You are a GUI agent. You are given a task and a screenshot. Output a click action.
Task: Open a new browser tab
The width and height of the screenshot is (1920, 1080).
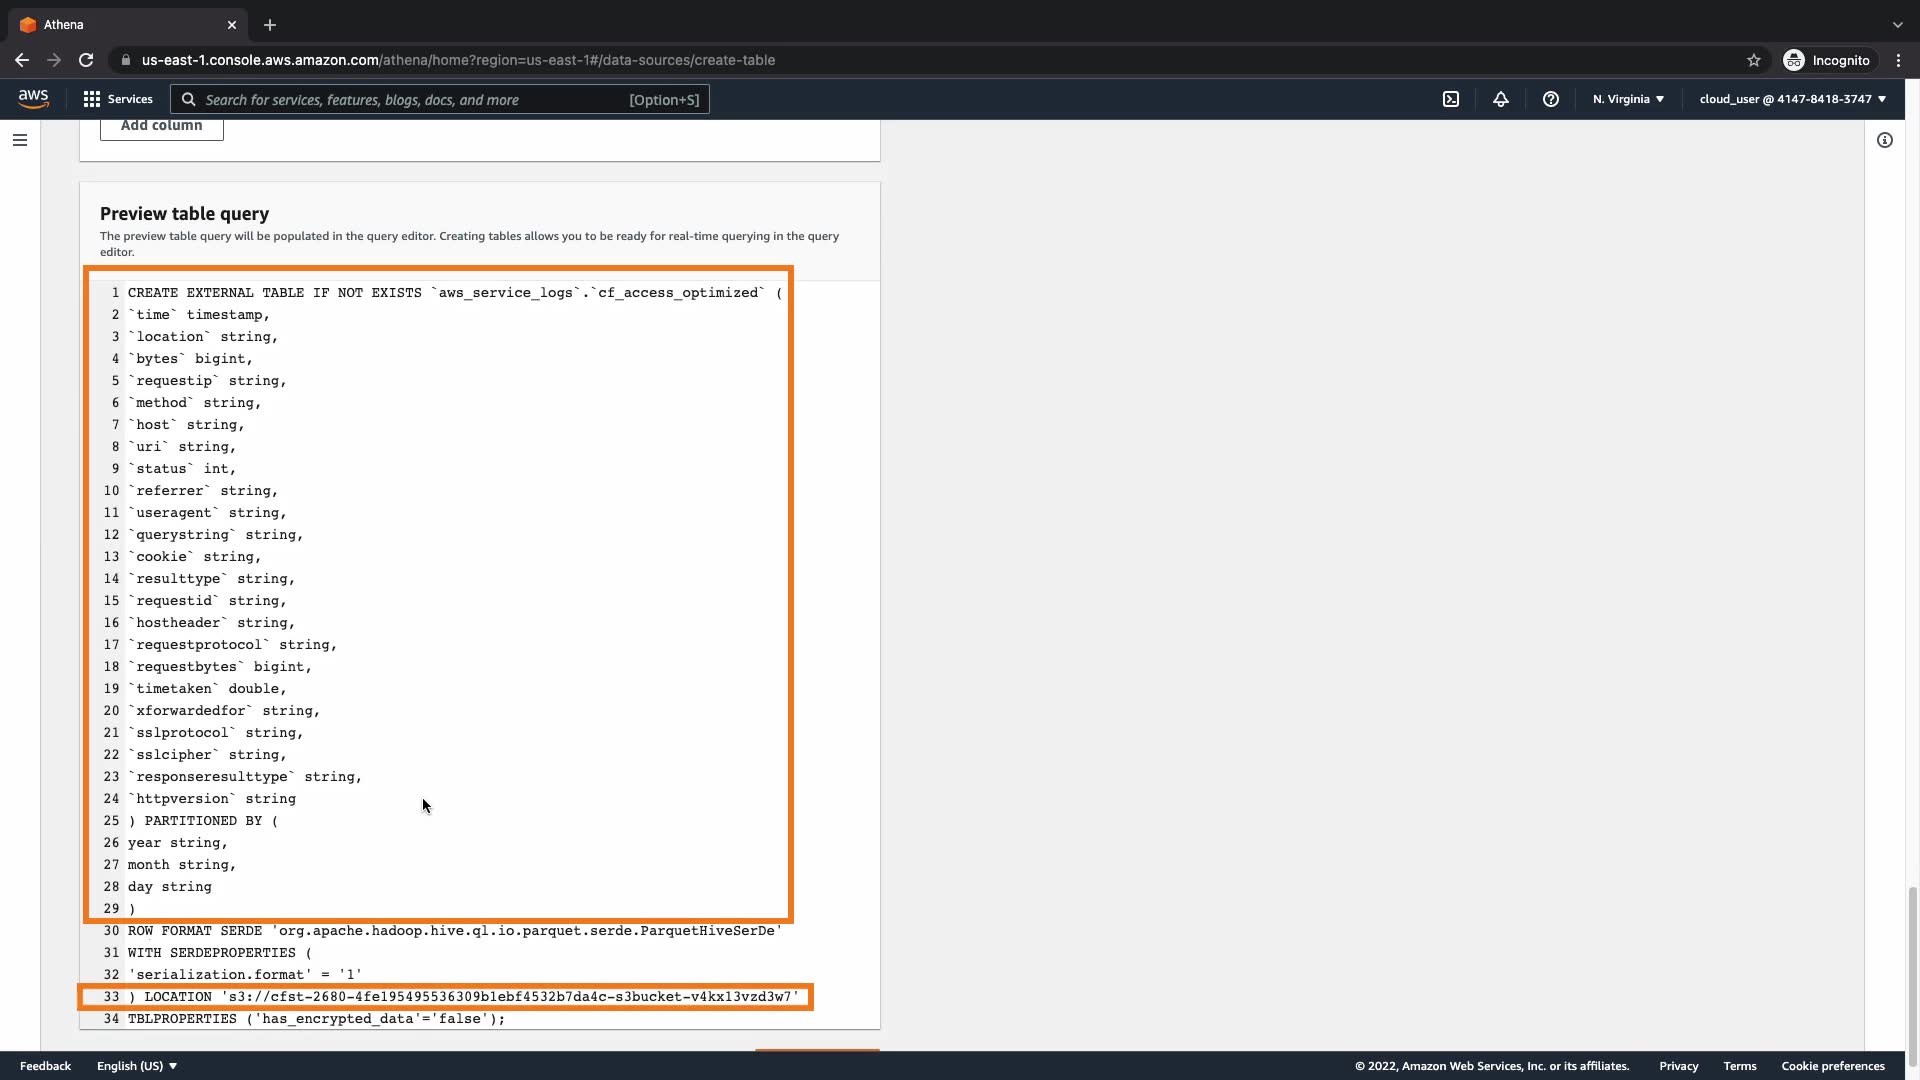pos(270,25)
